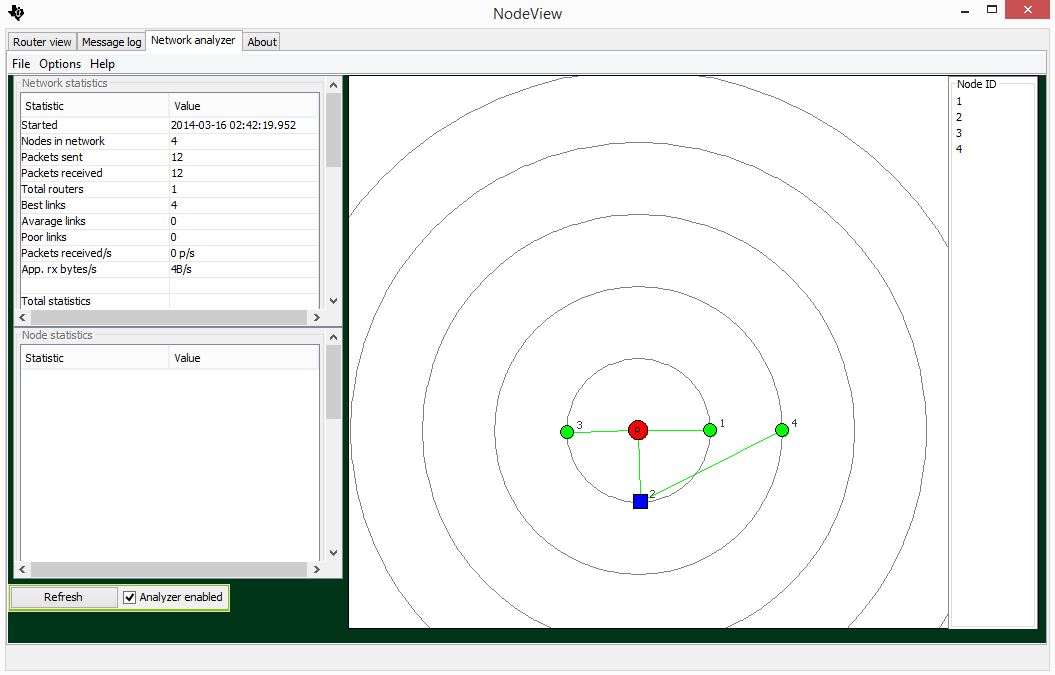Open the File menu
The width and height of the screenshot is (1055, 675).
[21, 64]
